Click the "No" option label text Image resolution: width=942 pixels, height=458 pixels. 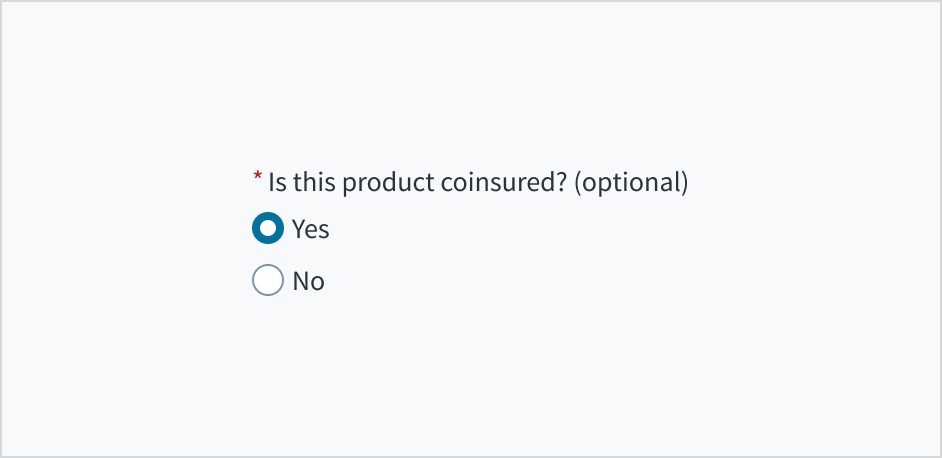point(308,282)
